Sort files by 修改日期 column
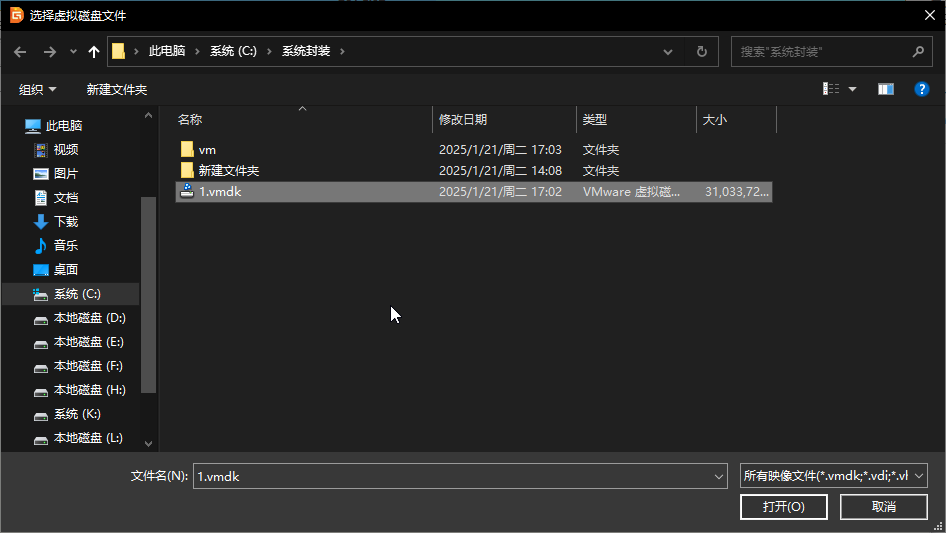The width and height of the screenshot is (946, 533). coord(463,120)
